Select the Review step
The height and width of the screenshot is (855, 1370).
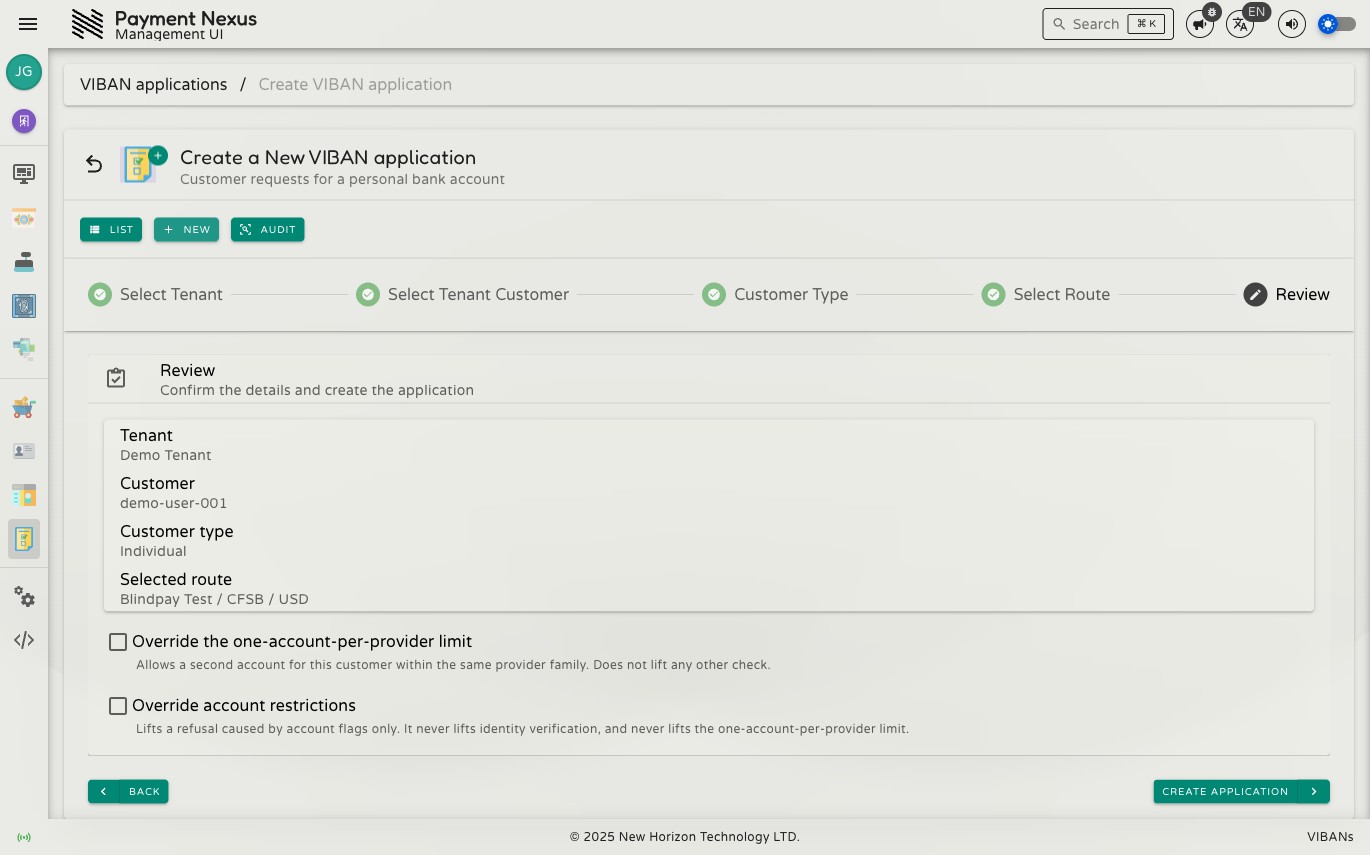pos(1286,295)
